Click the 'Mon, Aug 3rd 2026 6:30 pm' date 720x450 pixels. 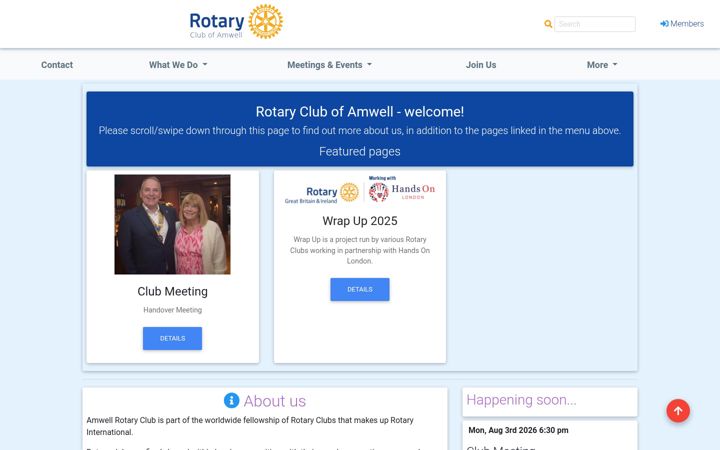tap(518, 430)
